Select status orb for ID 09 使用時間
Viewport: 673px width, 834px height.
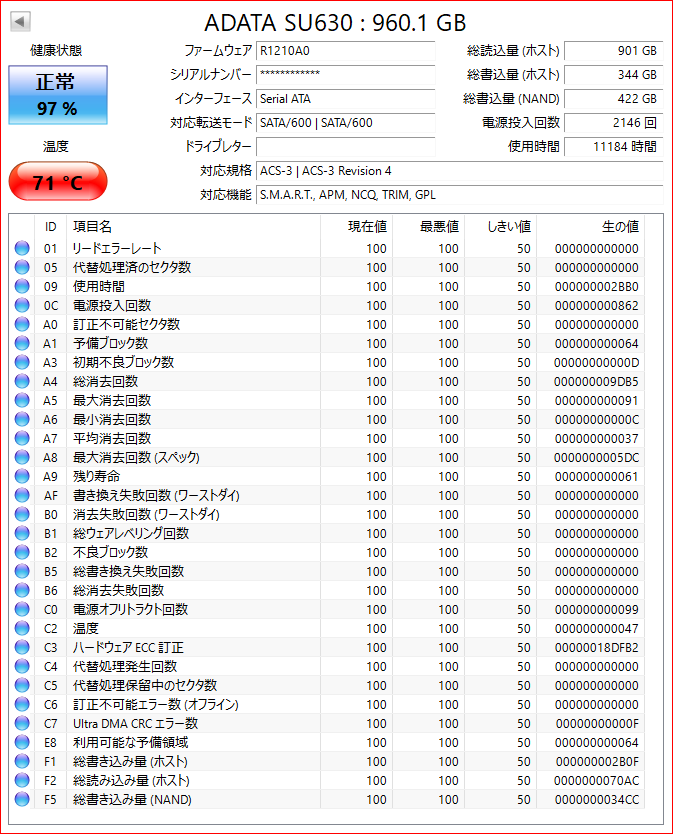click(22, 286)
